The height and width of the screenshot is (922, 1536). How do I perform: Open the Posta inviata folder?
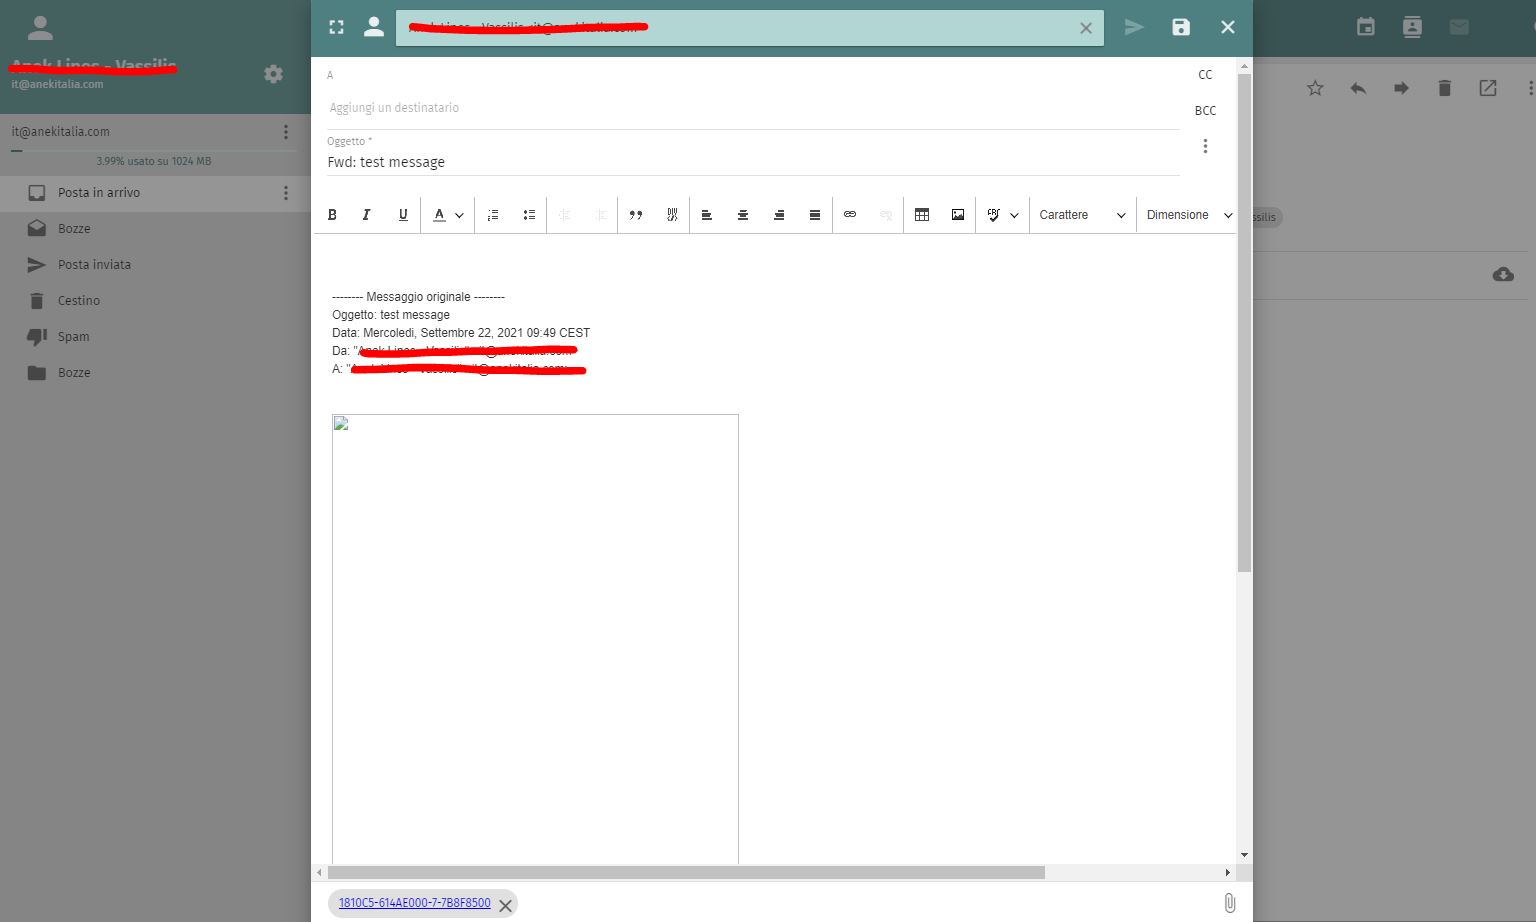tap(94, 265)
